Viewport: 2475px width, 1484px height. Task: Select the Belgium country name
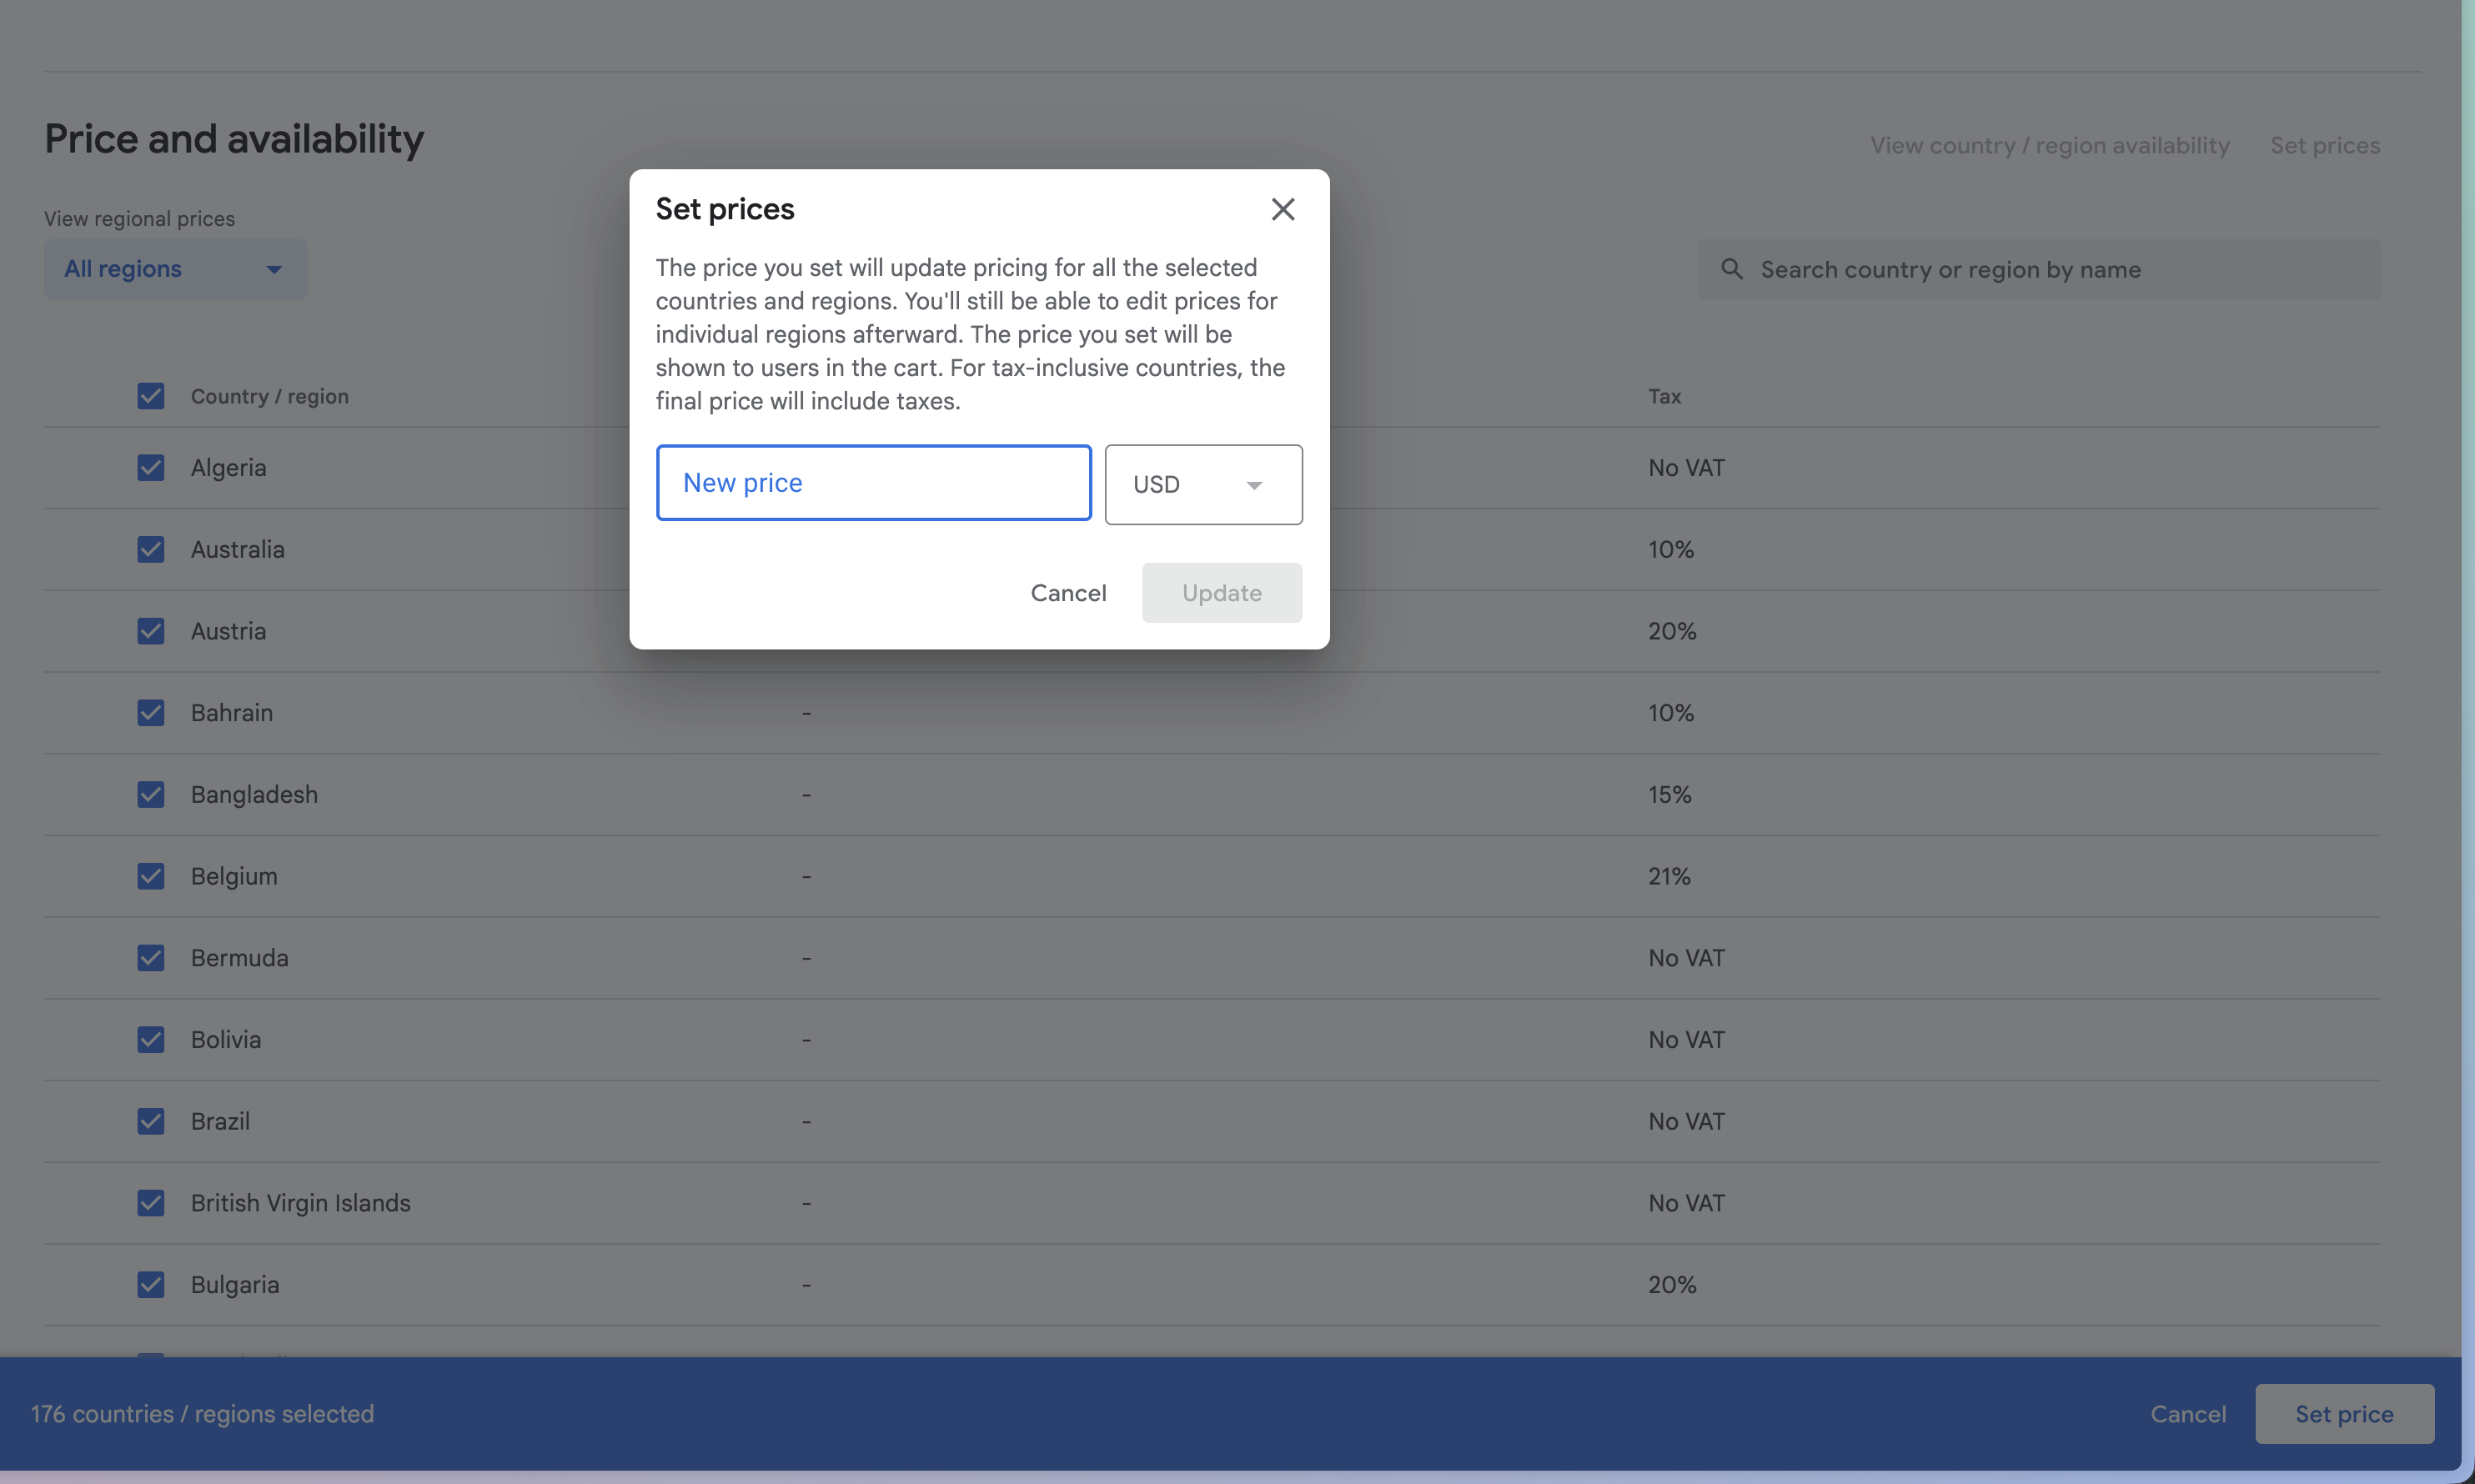coord(235,876)
